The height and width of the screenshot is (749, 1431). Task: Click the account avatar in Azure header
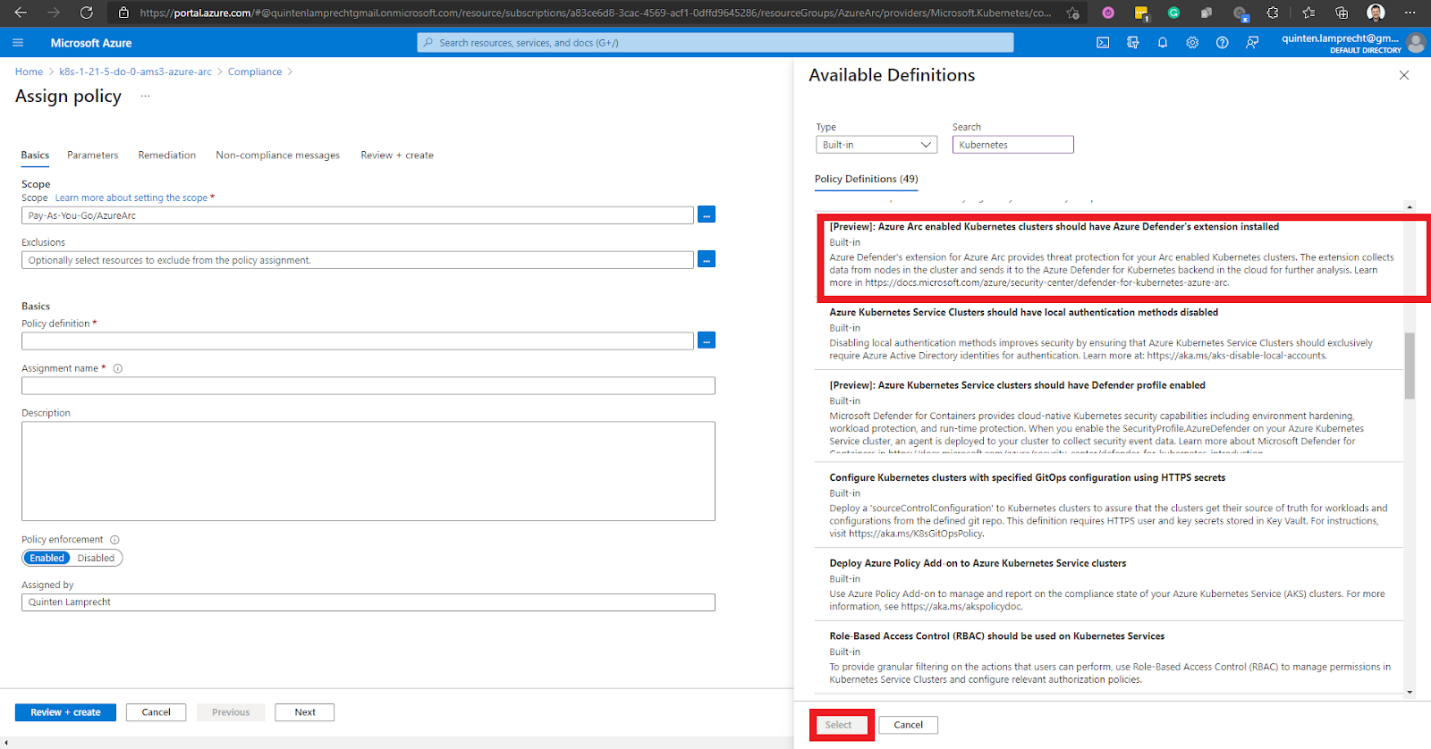tap(1415, 43)
